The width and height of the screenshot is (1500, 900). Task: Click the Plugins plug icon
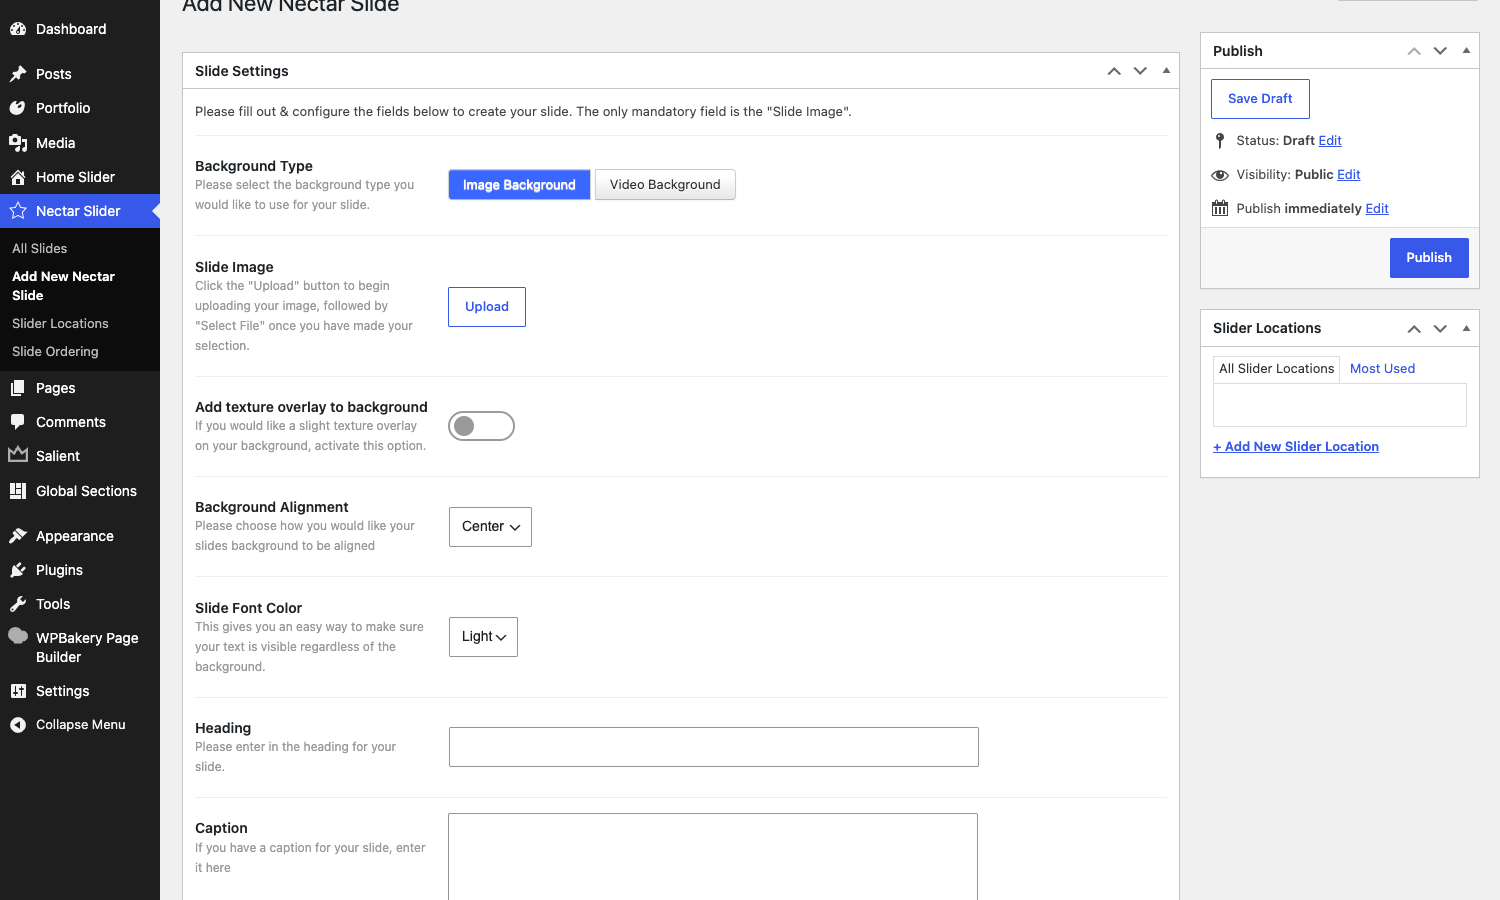(18, 570)
